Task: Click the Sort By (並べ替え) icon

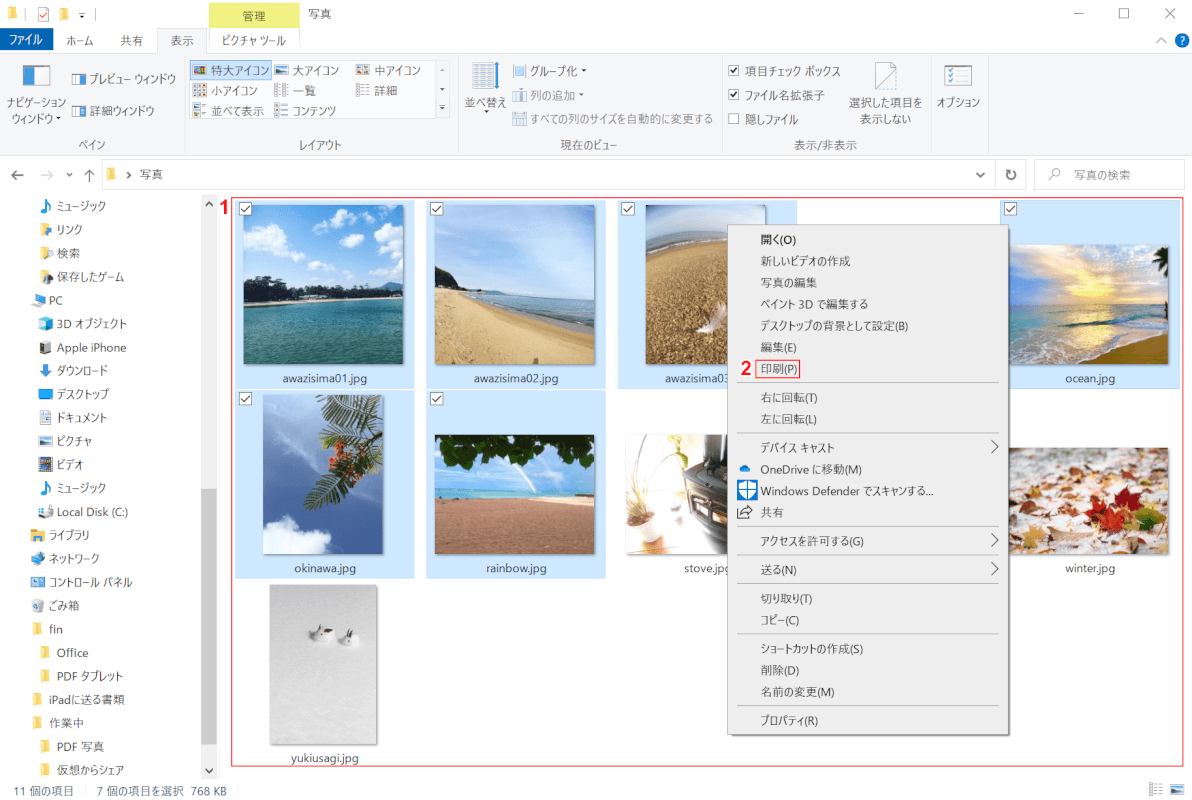Action: coord(485,78)
